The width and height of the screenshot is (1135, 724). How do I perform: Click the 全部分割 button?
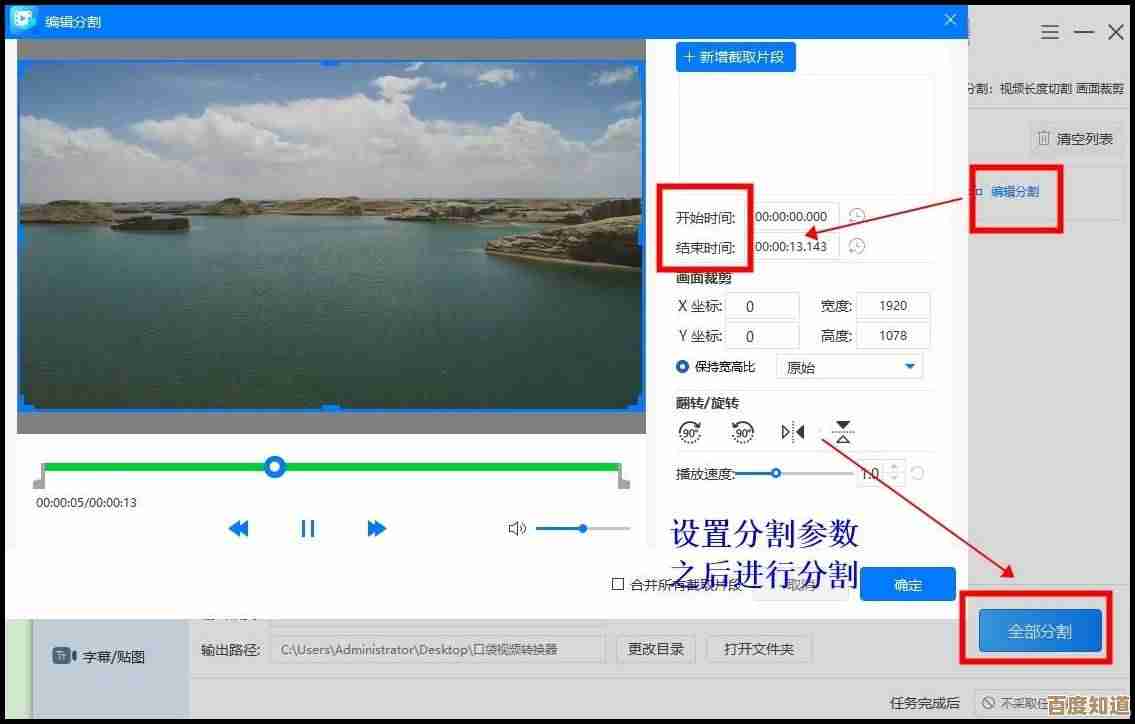tap(1037, 630)
